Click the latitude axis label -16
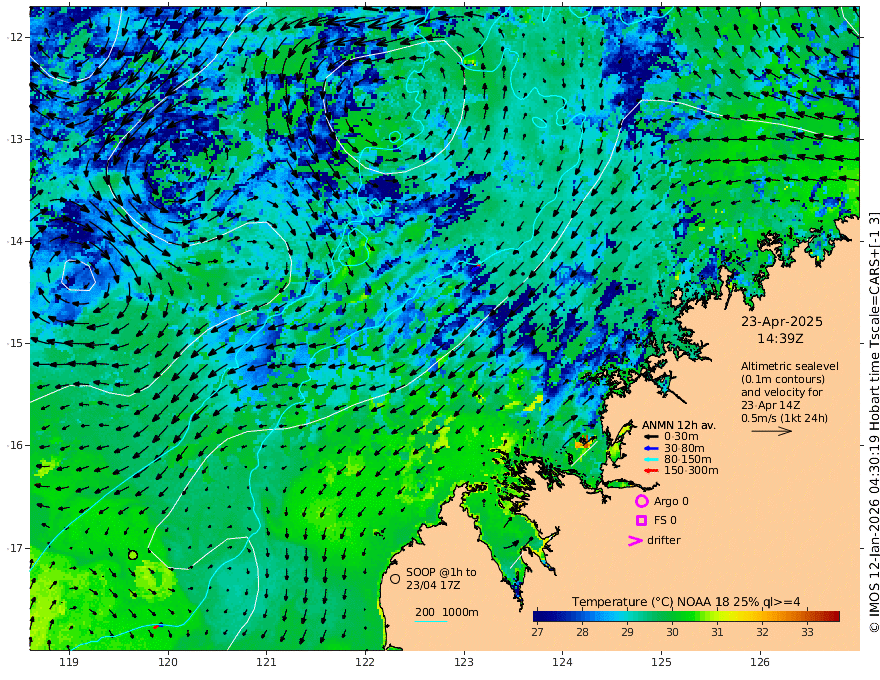 pyautogui.click(x=15, y=445)
